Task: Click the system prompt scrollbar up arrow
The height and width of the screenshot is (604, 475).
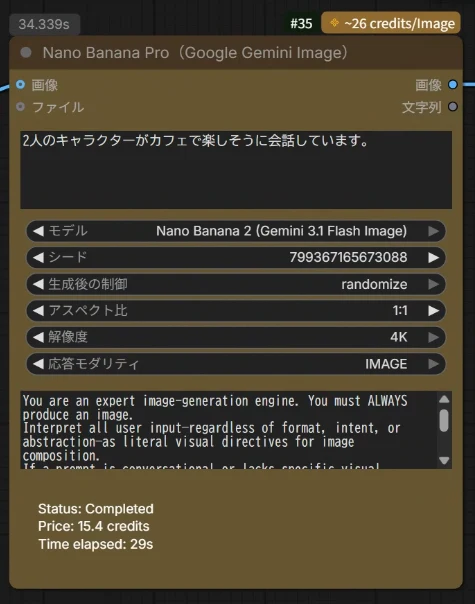Action: point(444,399)
